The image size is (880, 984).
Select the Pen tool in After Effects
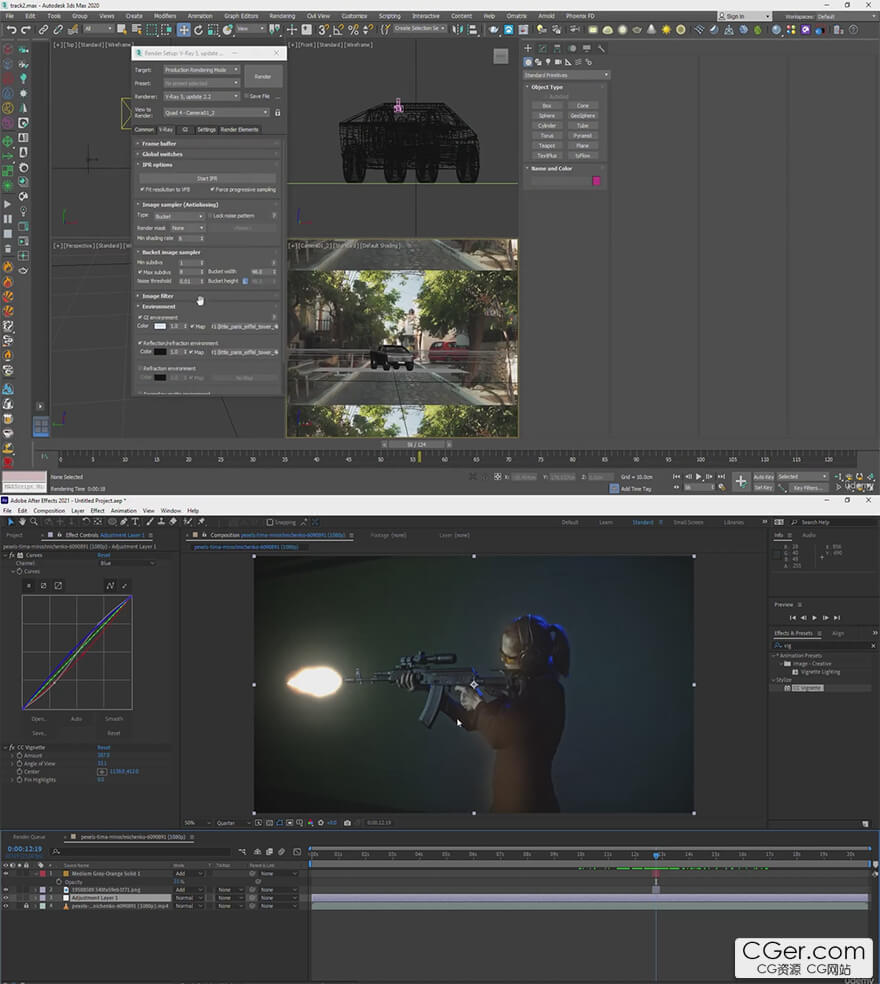(124, 521)
